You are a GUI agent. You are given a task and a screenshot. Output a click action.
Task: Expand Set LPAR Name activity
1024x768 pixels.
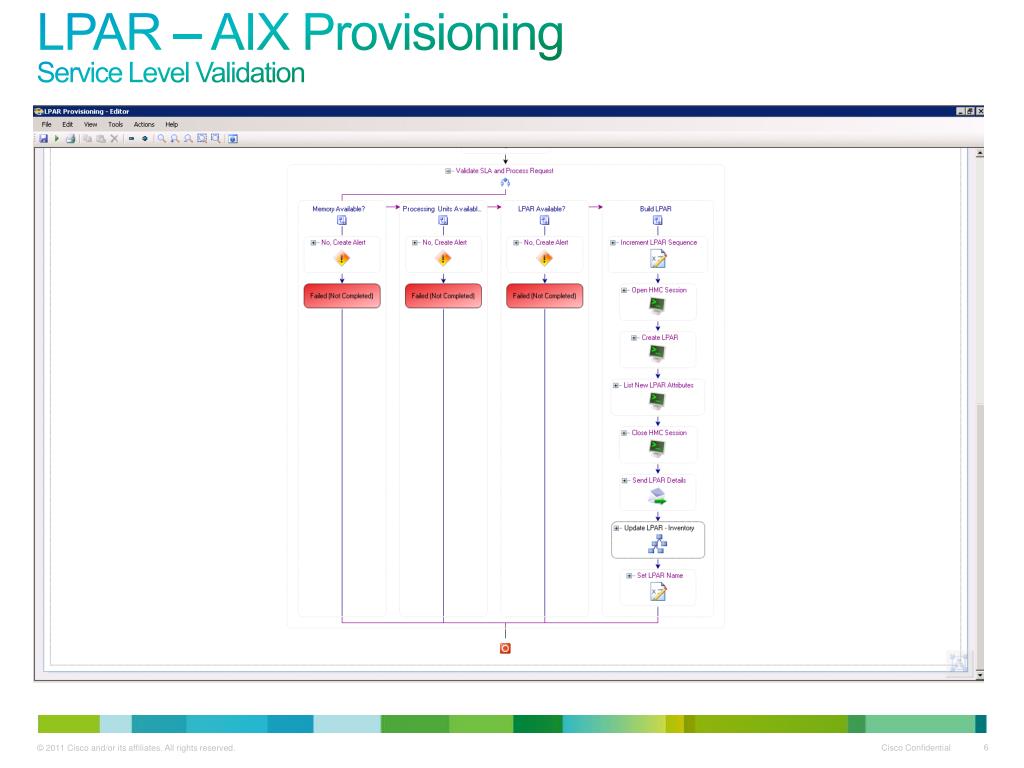point(629,577)
